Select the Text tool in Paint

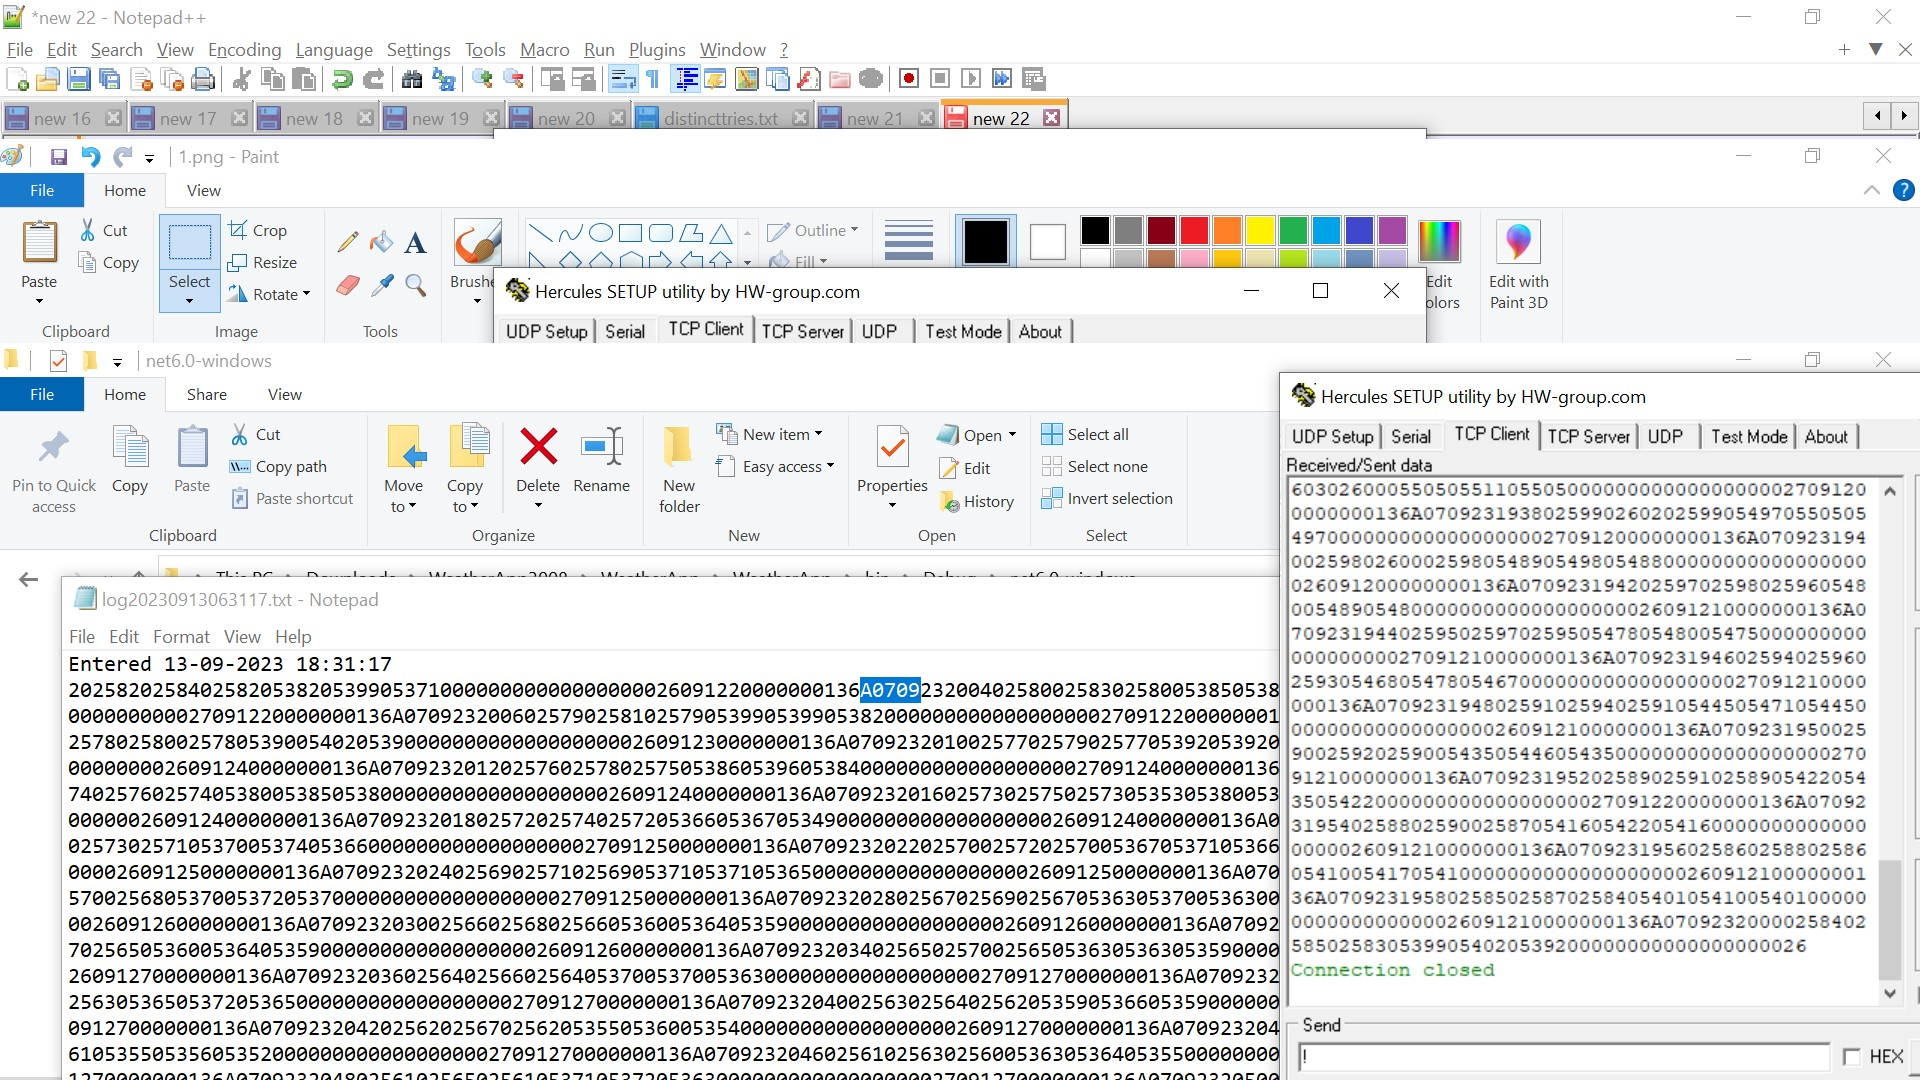click(415, 241)
